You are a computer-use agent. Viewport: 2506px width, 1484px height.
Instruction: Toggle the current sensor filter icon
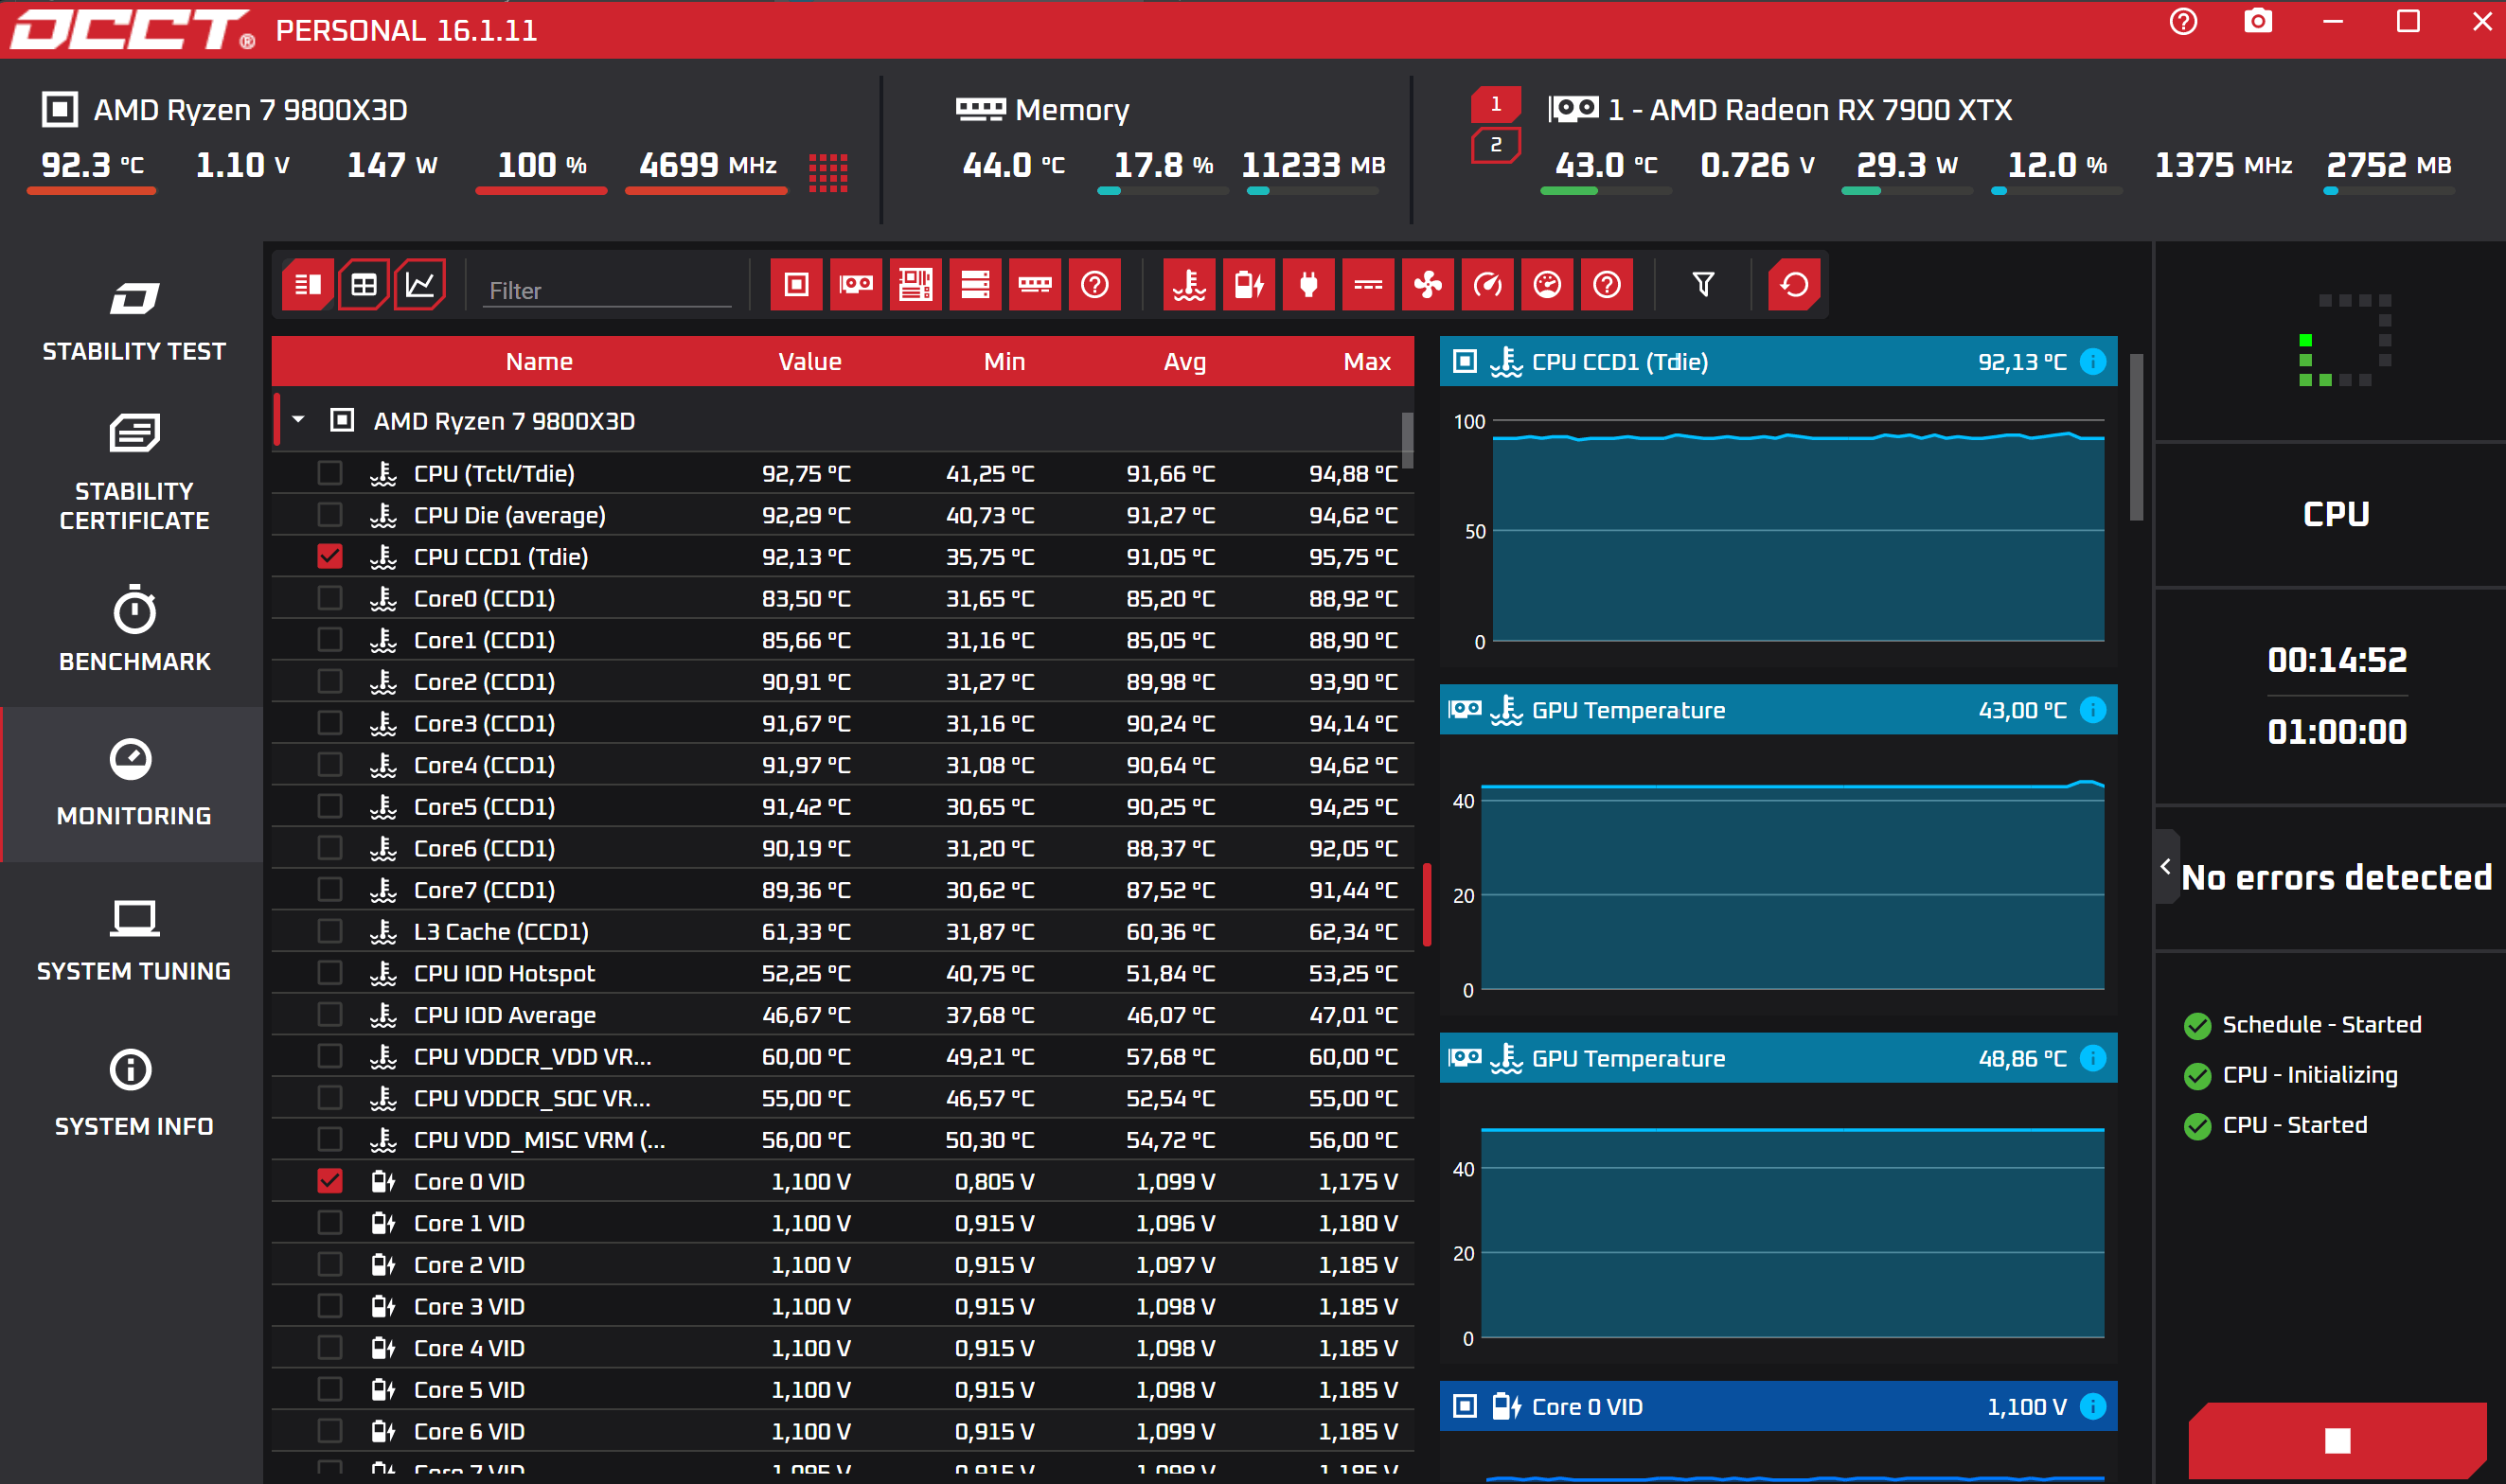click(x=1369, y=285)
